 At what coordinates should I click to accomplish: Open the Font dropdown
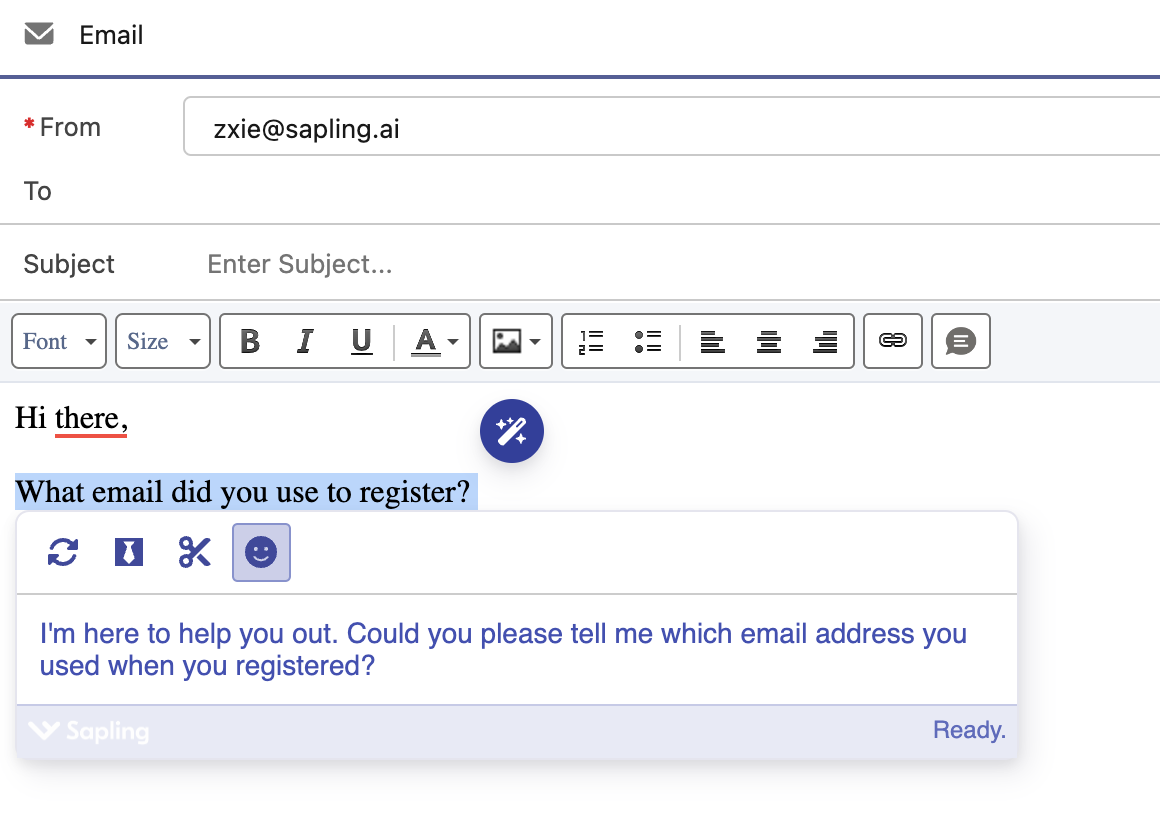click(x=59, y=341)
